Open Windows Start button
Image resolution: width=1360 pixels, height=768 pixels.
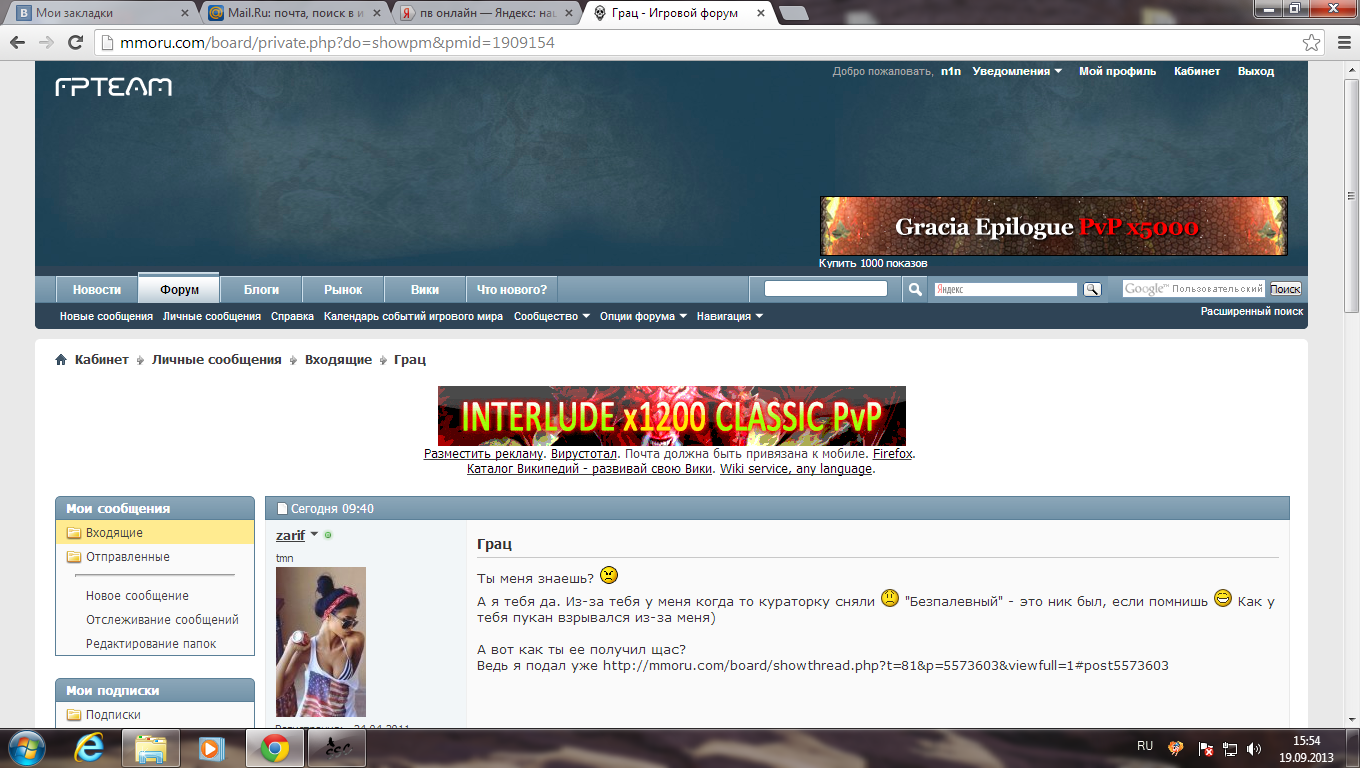25,747
